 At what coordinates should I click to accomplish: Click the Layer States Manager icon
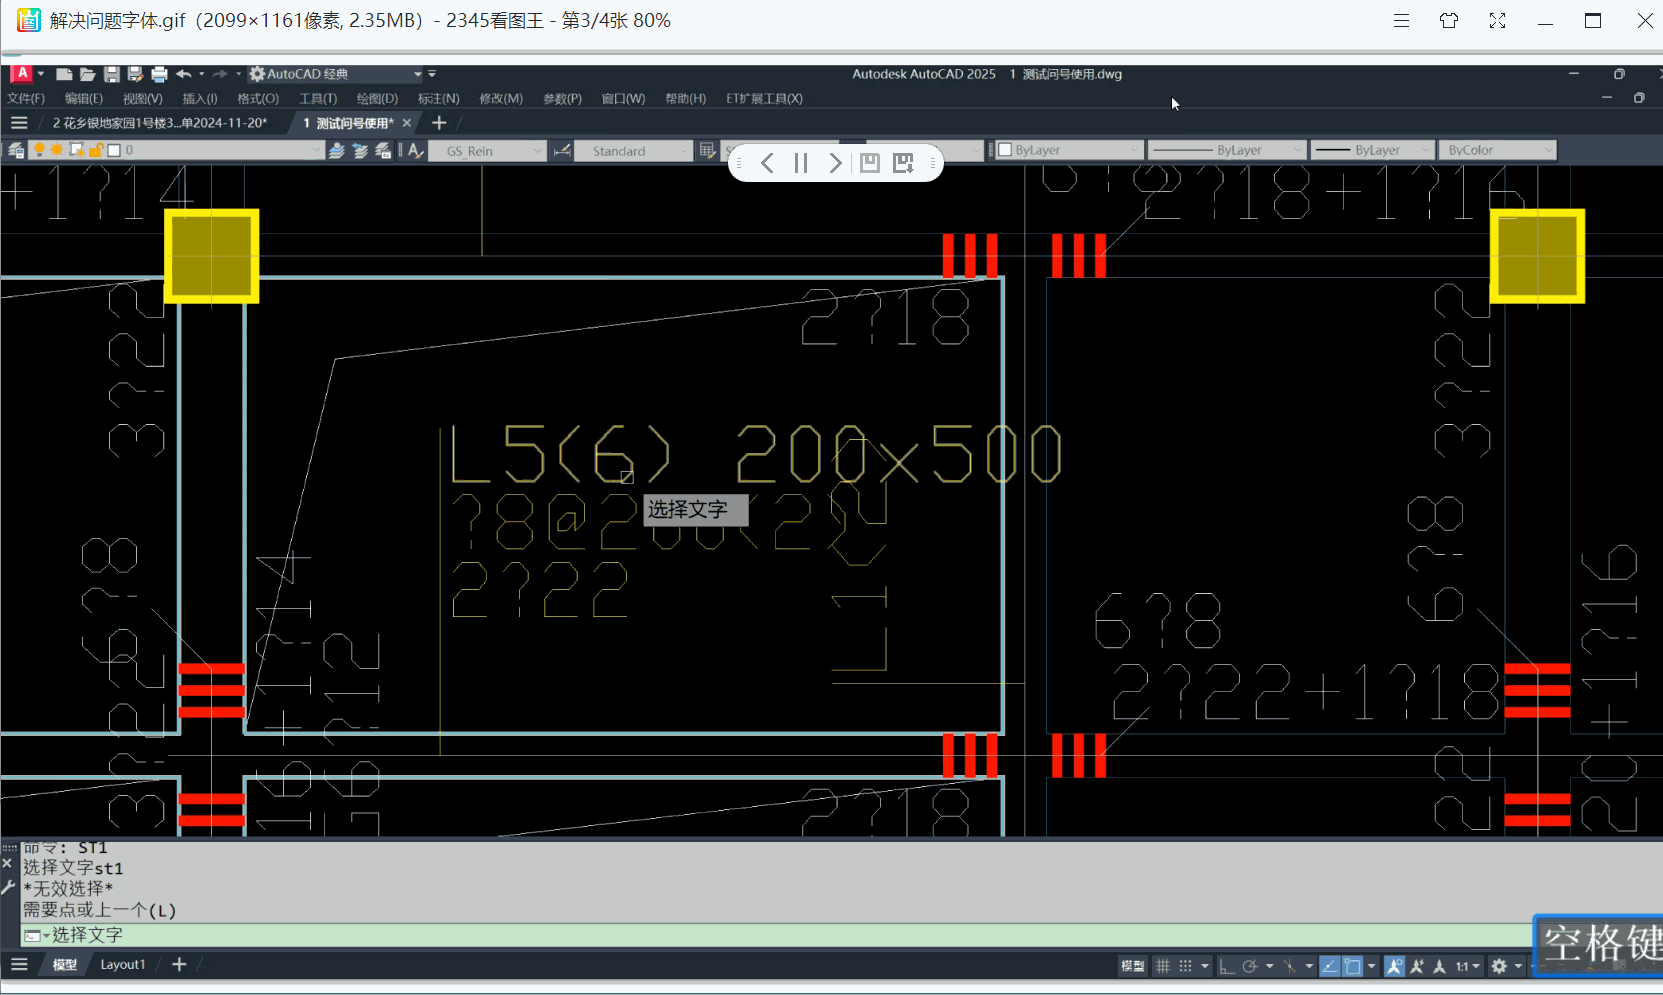[383, 150]
